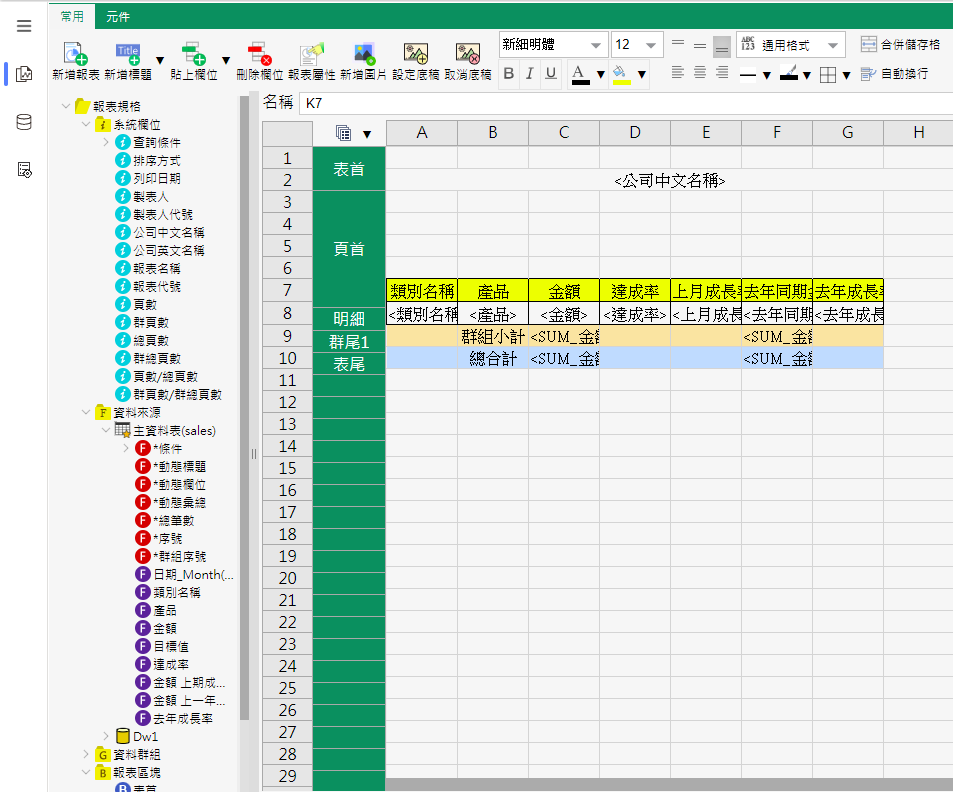The height and width of the screenshot is (792, 953).
Task: Click the border line color pen icon
Action: (789, 74)
